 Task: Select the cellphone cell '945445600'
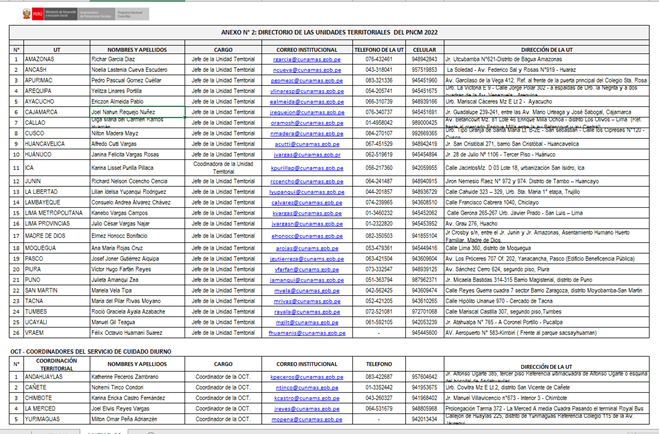point(424,333)
